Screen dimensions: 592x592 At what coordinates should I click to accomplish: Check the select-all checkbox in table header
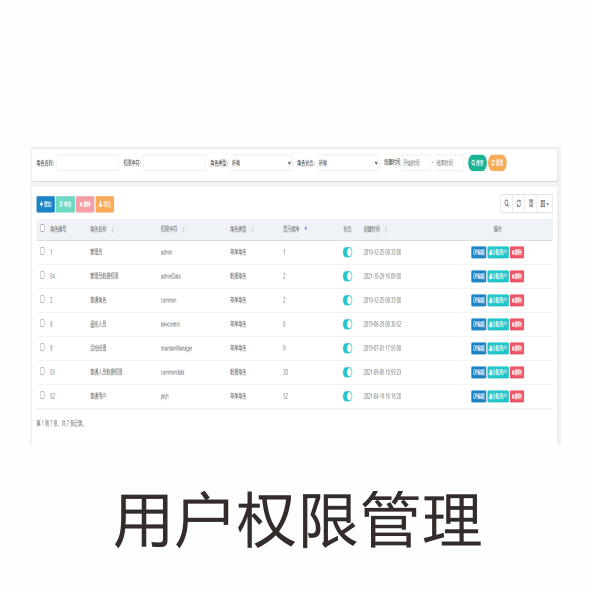42,228
